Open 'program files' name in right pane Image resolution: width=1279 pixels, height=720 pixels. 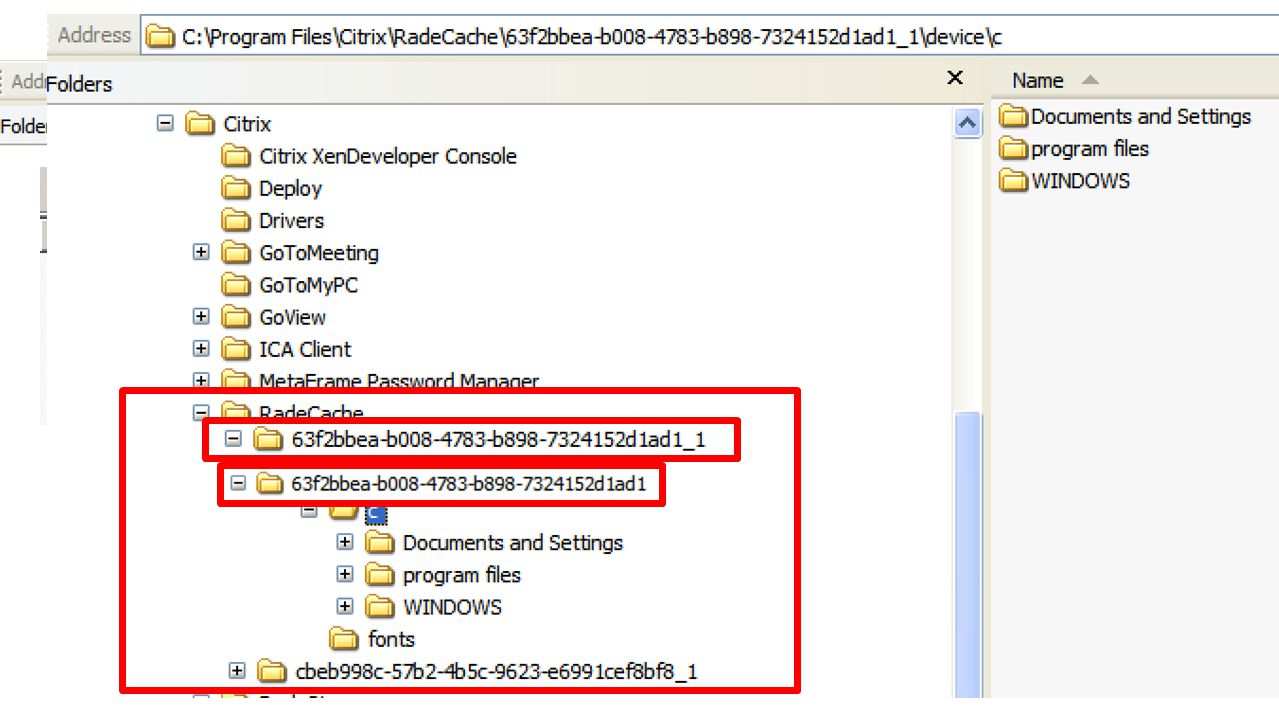point(1090,149)
